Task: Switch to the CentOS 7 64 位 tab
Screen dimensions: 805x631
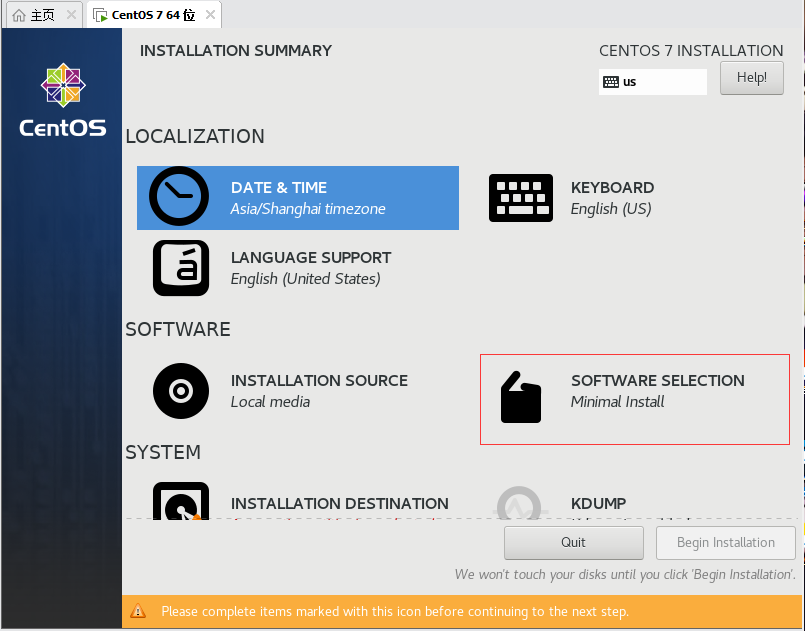Action: tap(154, 15)
